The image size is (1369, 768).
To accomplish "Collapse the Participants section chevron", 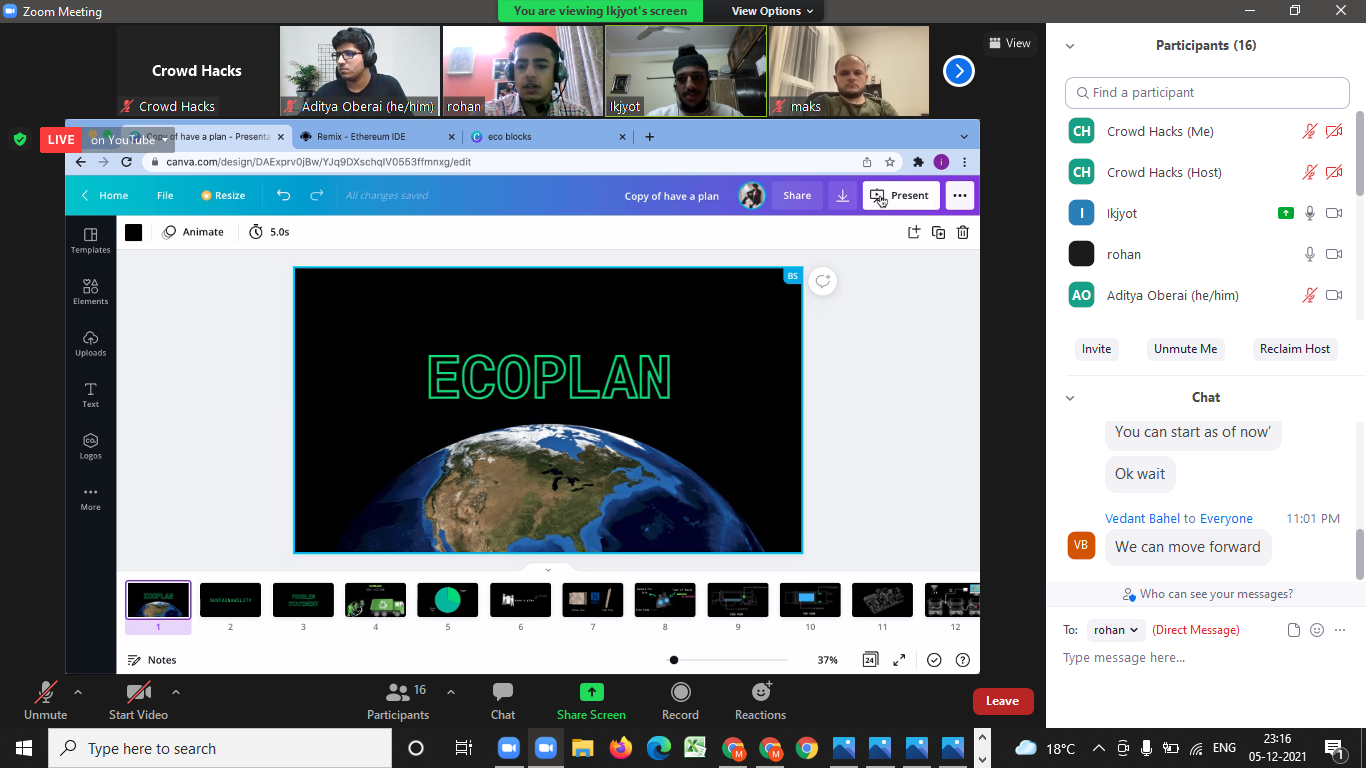I will click(1070, 46).
